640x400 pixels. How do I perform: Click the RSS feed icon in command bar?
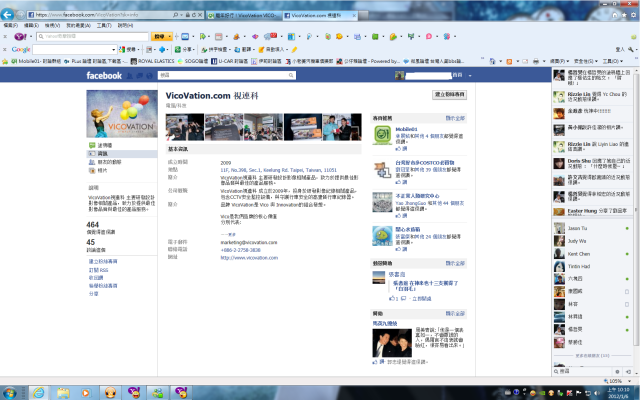click(509, 61)
